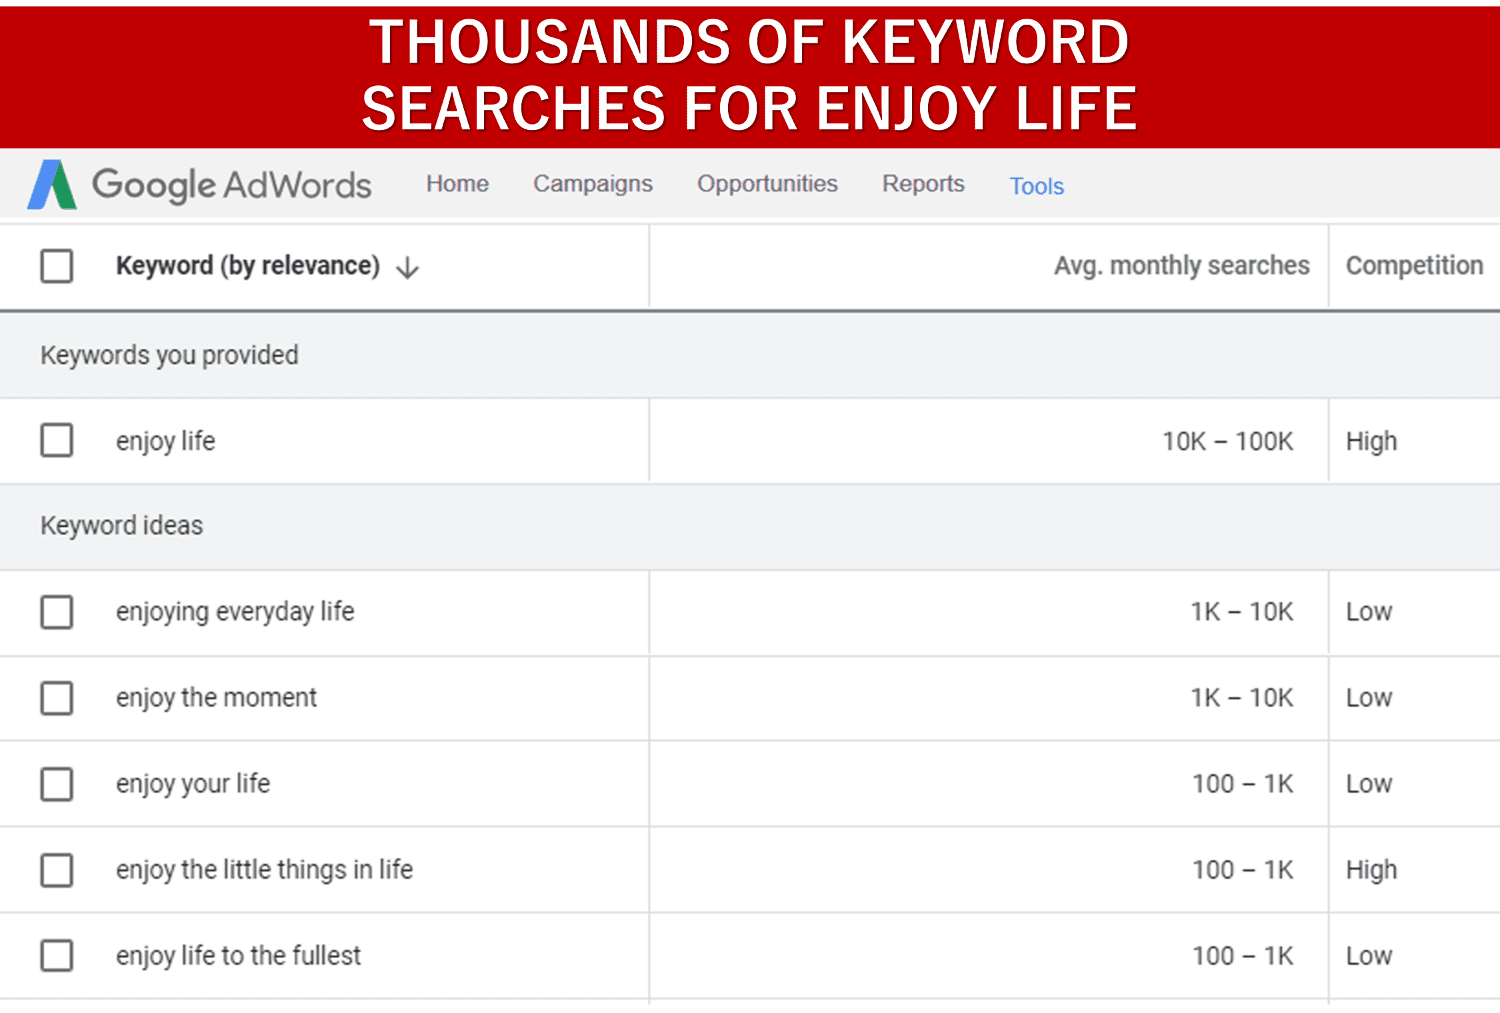Click 'enjoy your life' keyword

[x=193, y=784]
